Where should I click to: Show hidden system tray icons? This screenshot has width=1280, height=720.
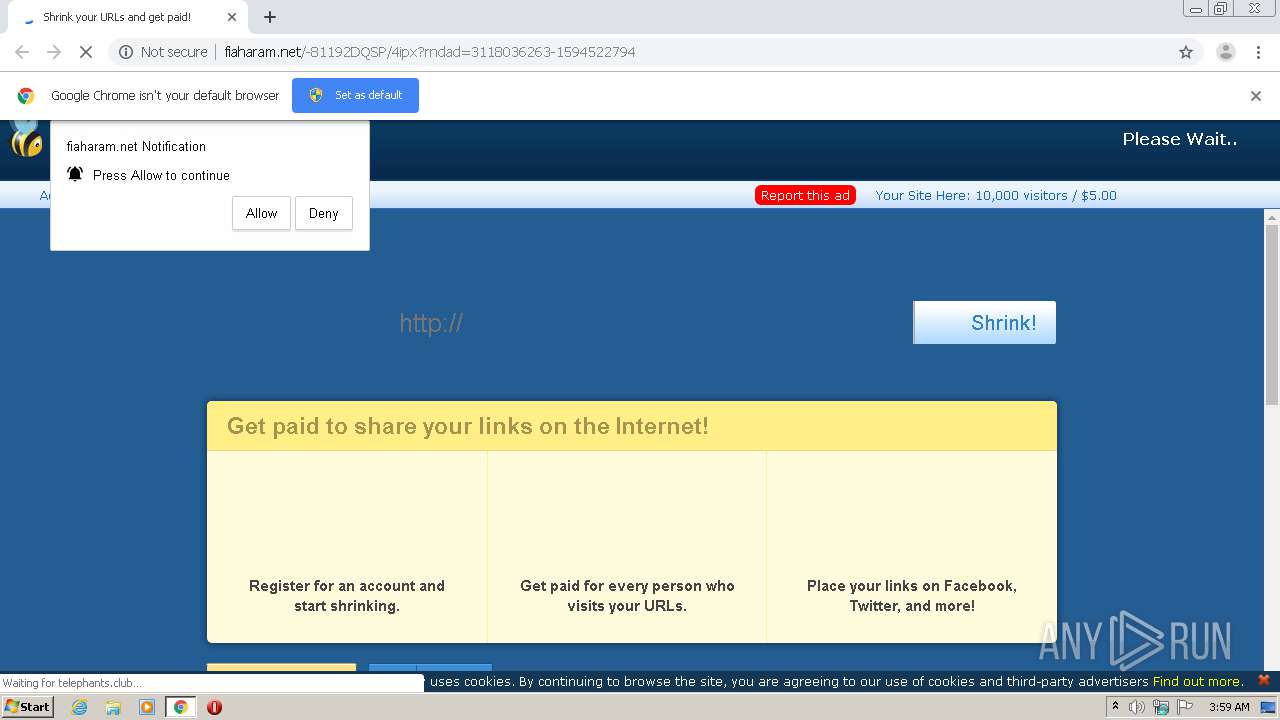pos(1115,707)
